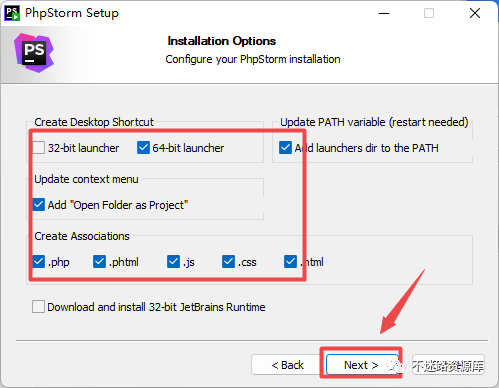The width and height of the screenshot is (499, 388).
Task: Click the Next > button
Action: 361,365
